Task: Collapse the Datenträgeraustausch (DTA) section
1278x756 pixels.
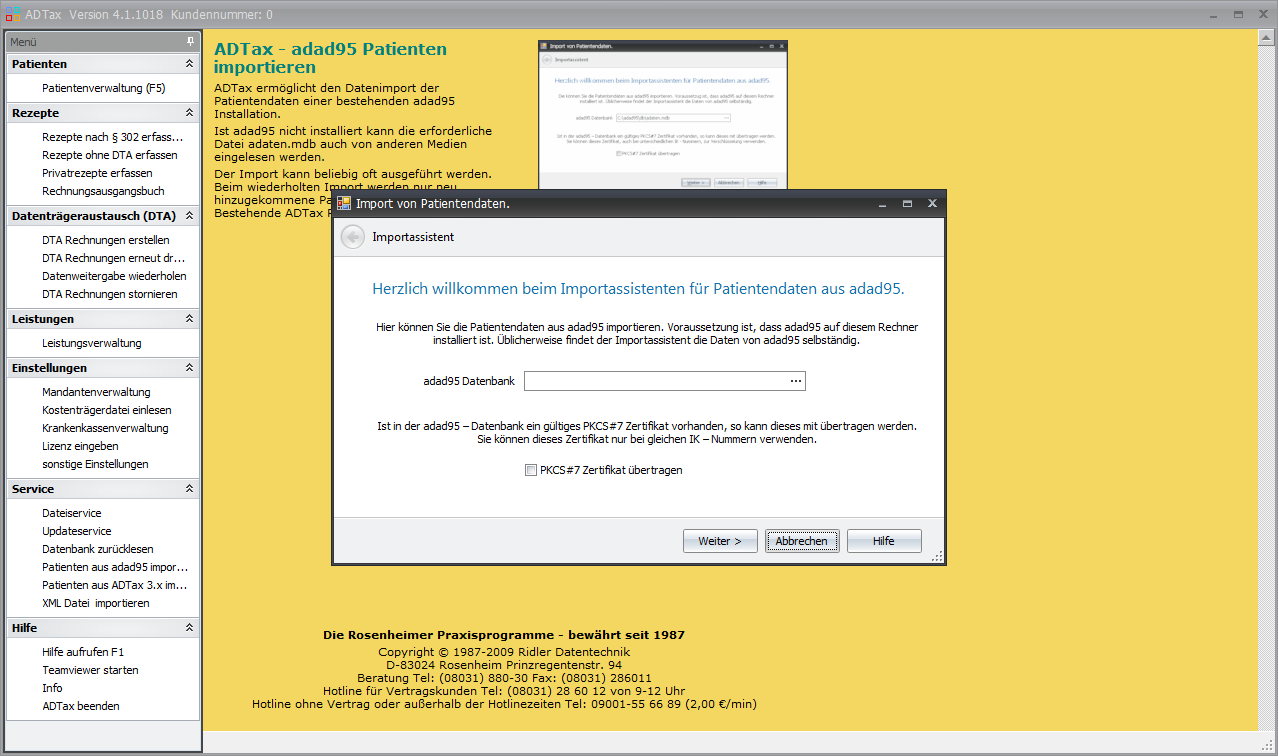Action: click(x=189, y=216)
